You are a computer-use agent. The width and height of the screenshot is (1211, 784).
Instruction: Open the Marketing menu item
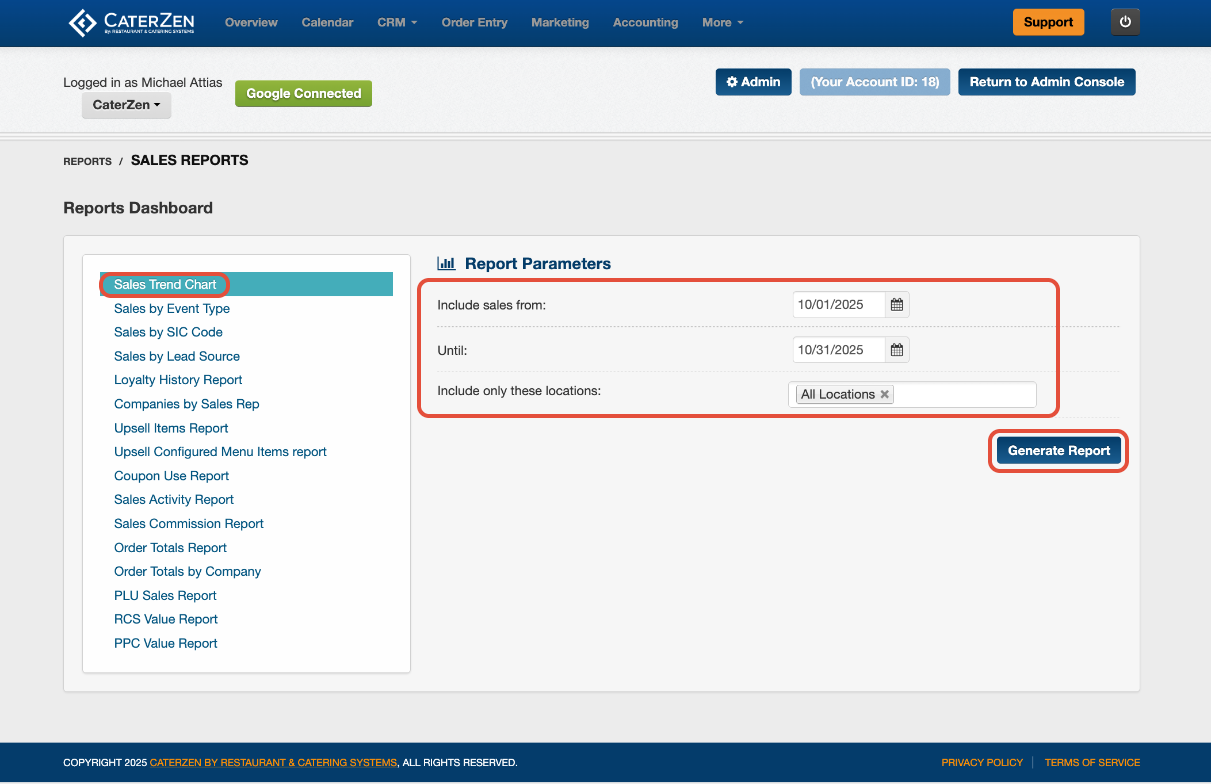click(560, 22)
